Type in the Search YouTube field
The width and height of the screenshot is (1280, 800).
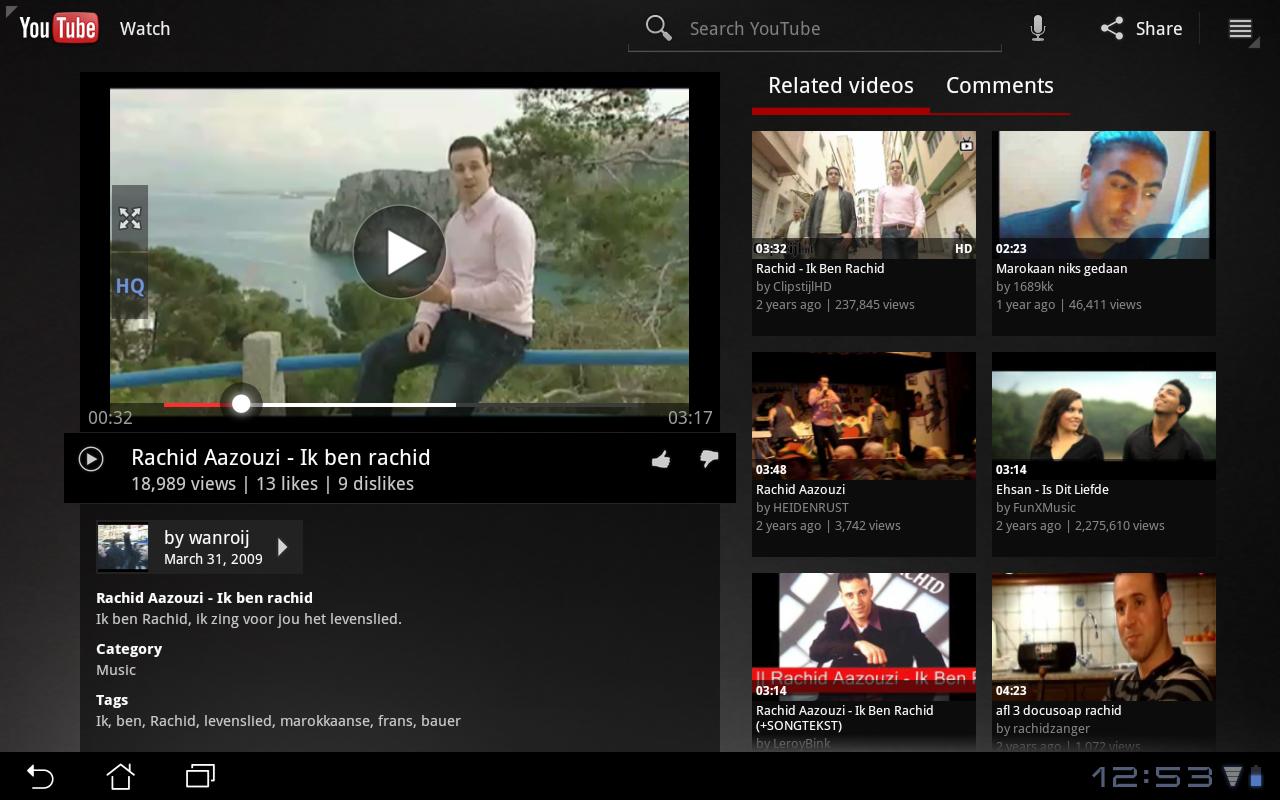[840, 29]
